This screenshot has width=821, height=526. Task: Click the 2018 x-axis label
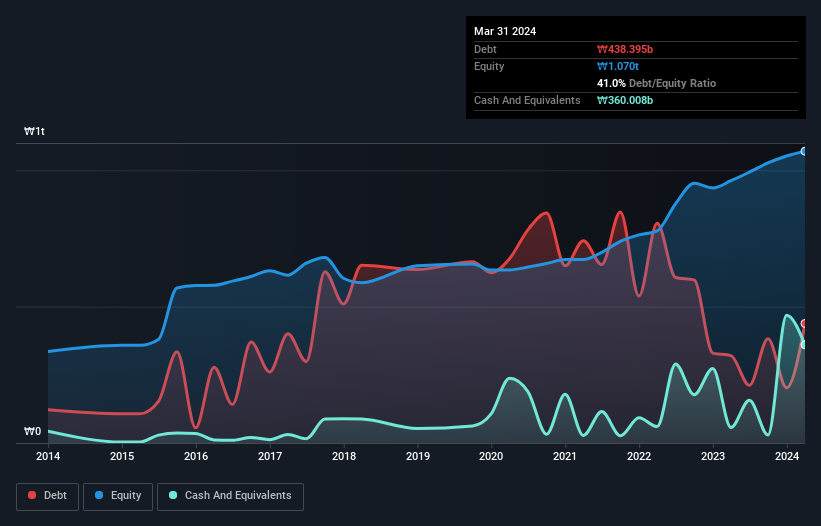pyautogui.click(x=344, y=456)
